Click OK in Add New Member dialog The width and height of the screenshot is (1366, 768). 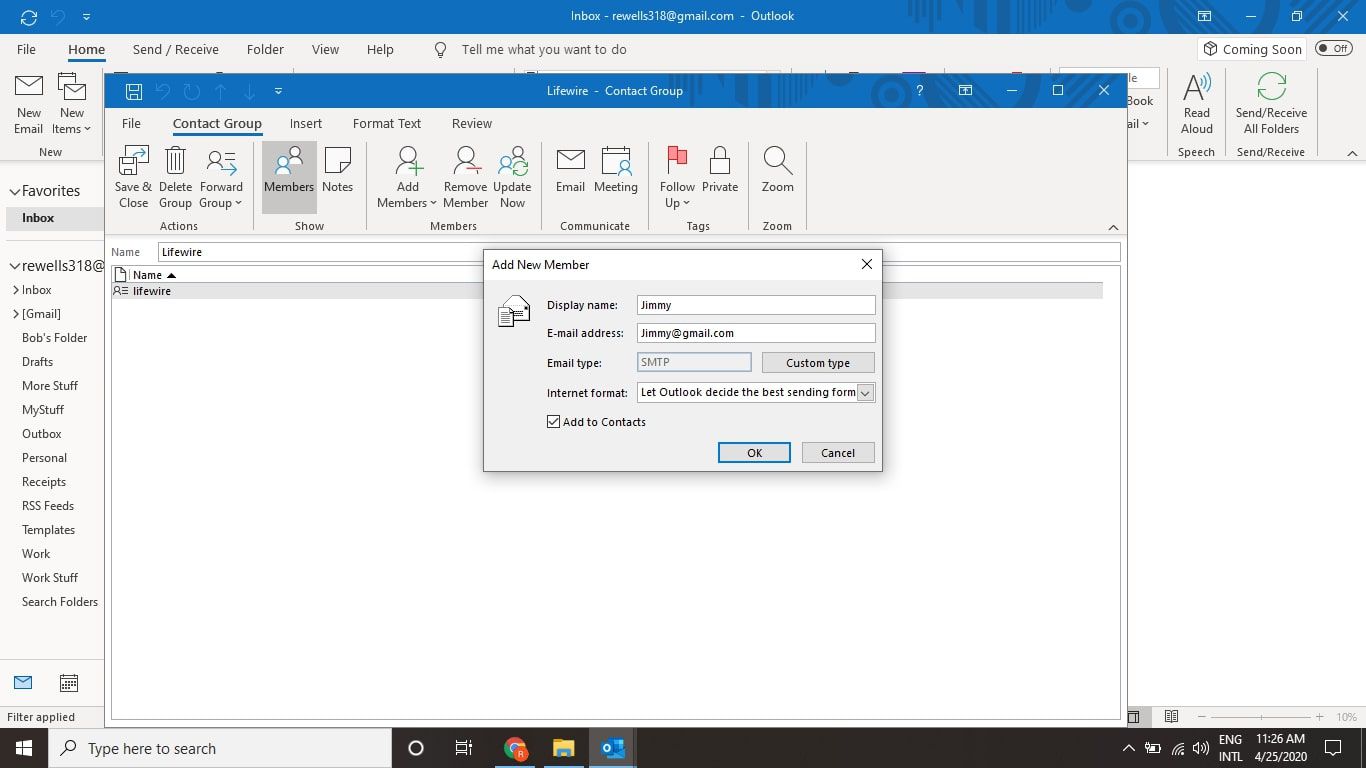[754, 453]
